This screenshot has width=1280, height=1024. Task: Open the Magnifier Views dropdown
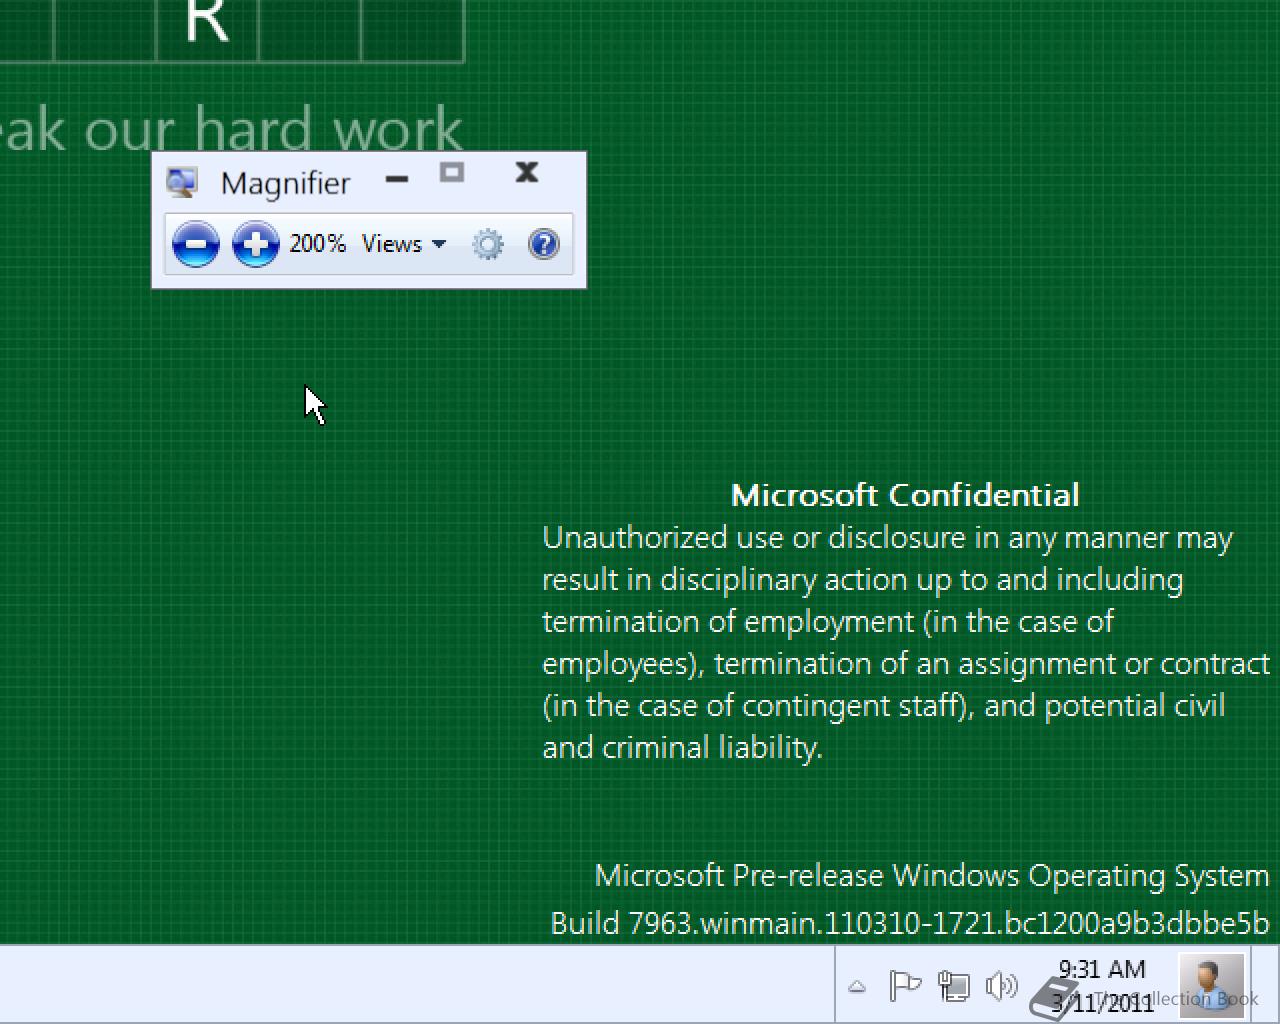click(x=403, y=244)
